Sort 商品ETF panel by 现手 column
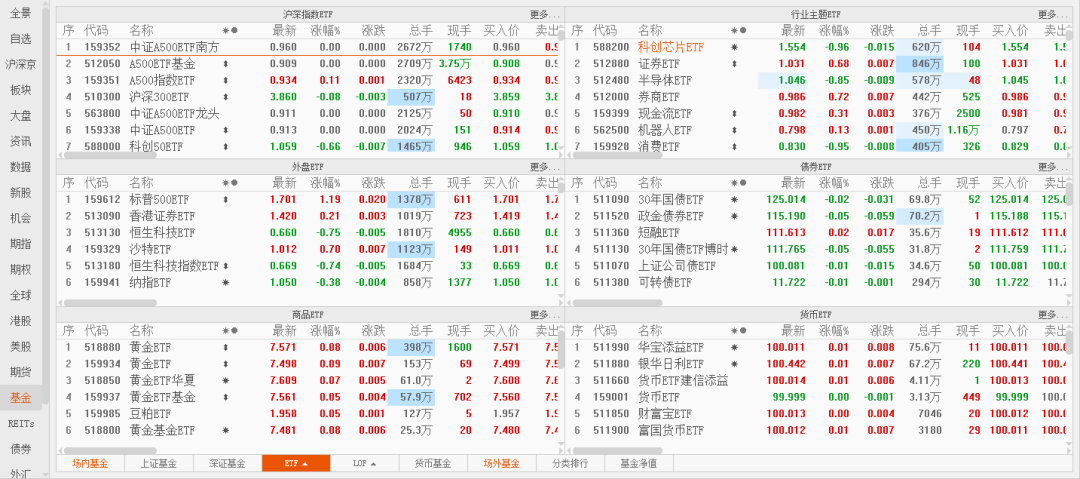This screenshot has width=1080, height=479. point(459,331)
